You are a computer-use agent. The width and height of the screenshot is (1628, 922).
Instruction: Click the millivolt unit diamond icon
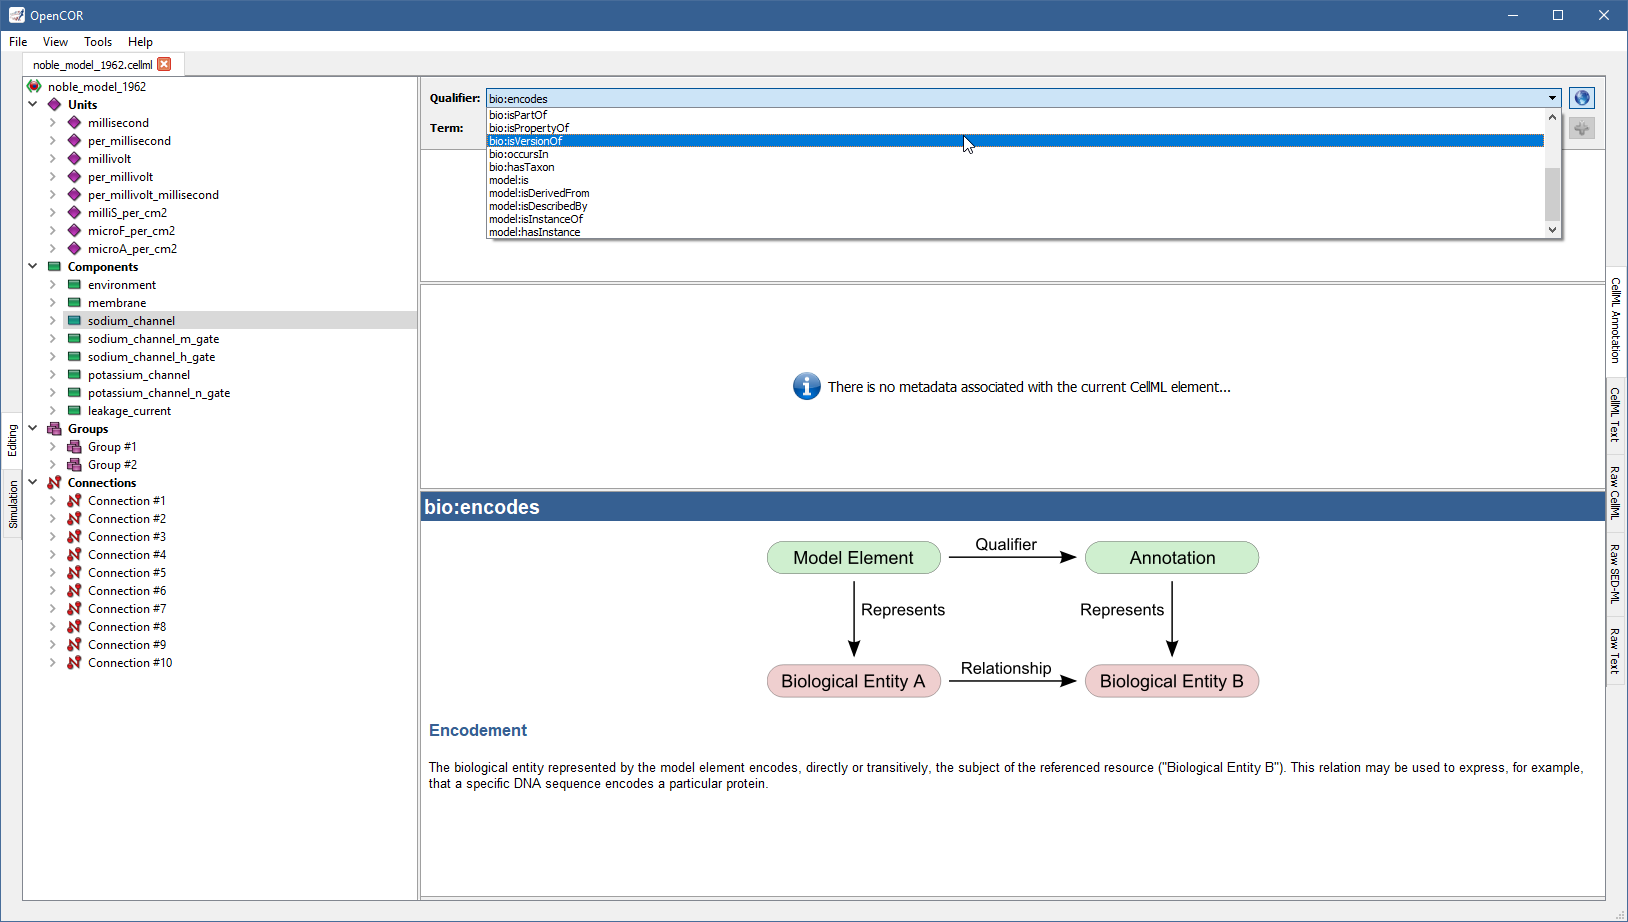click(74, 159)
